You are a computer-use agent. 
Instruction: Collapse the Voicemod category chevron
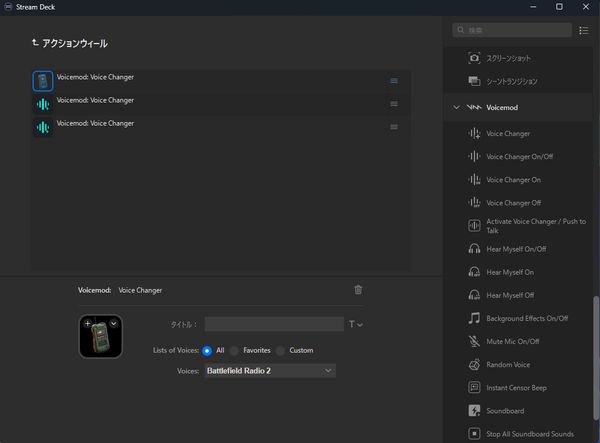pyautogui.click(x=456, y=107)
